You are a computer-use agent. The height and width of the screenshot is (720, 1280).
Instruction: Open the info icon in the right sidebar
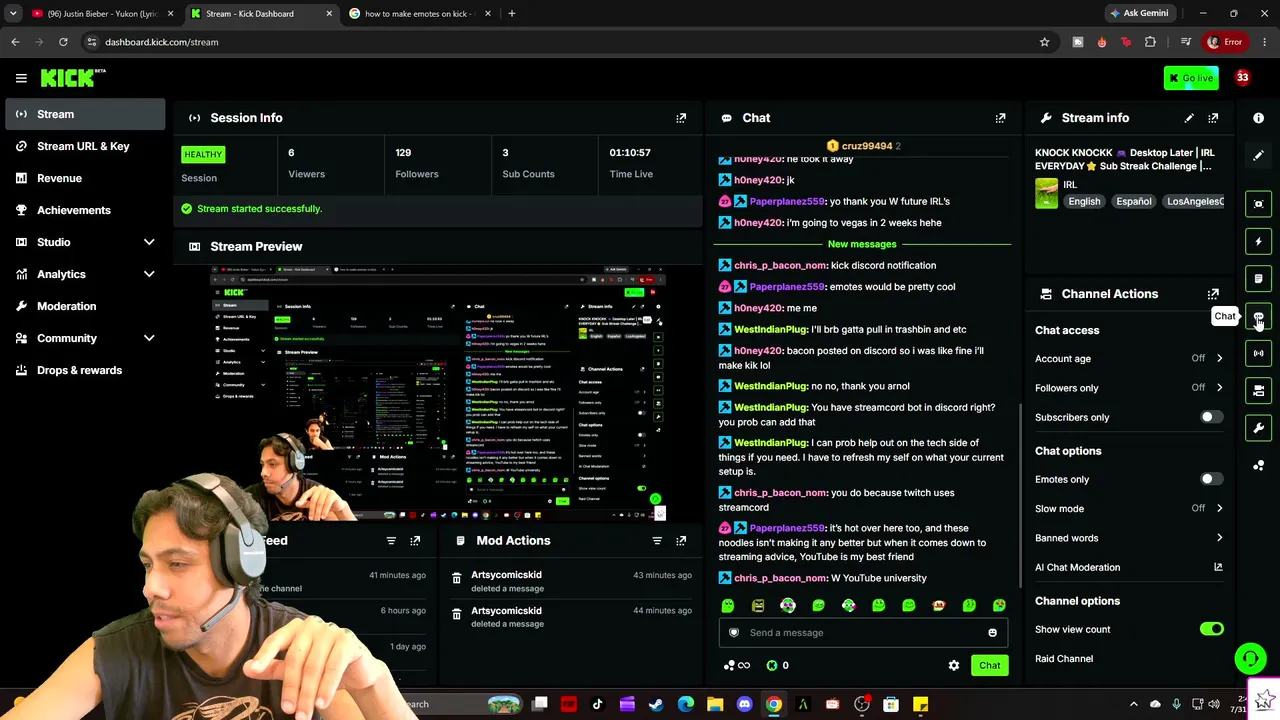click(x=1259, y=118)
